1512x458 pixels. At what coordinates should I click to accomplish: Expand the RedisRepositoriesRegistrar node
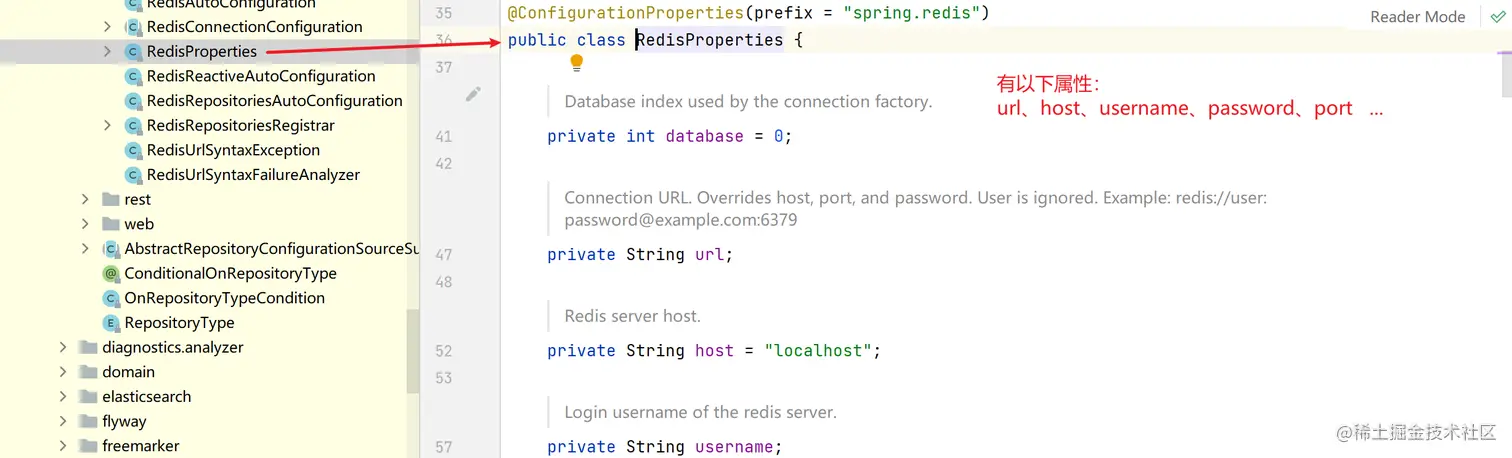click(108, 126)
